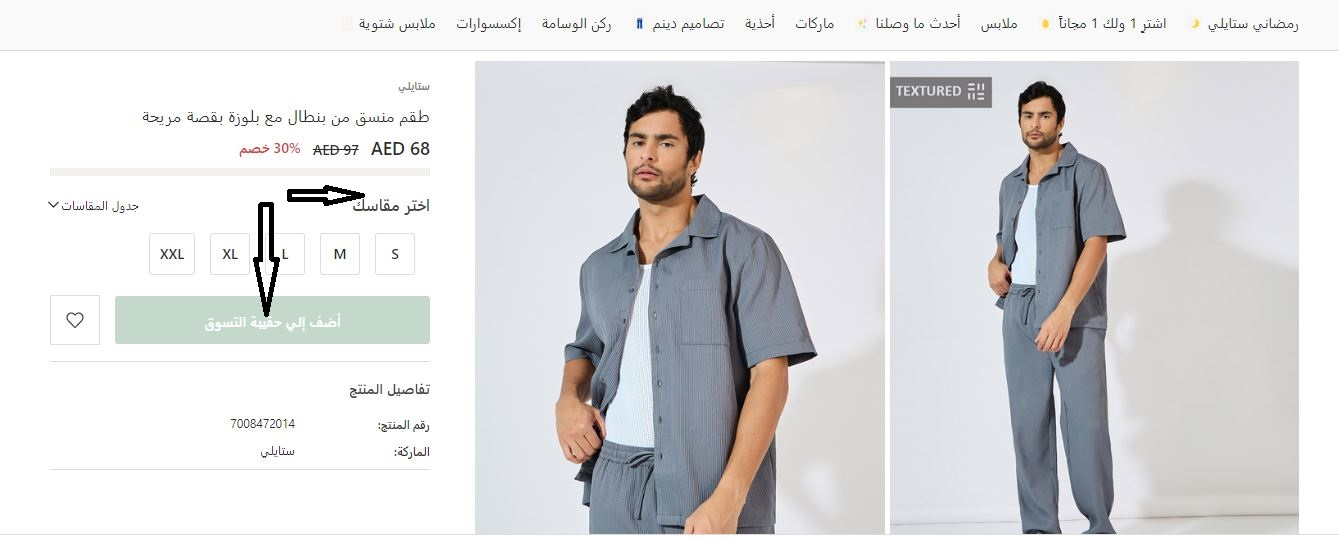
Task: Click أضف إلي حقيبة التسوق button
Action: tap(272, 320)
